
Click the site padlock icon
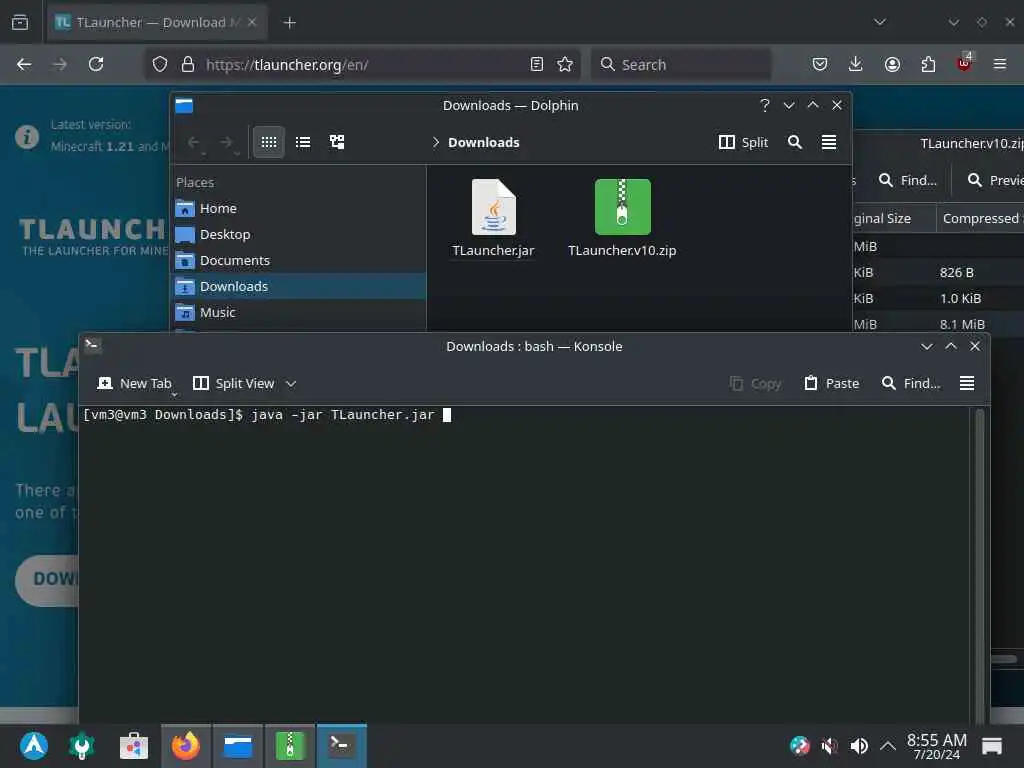[x=188, y=64]
